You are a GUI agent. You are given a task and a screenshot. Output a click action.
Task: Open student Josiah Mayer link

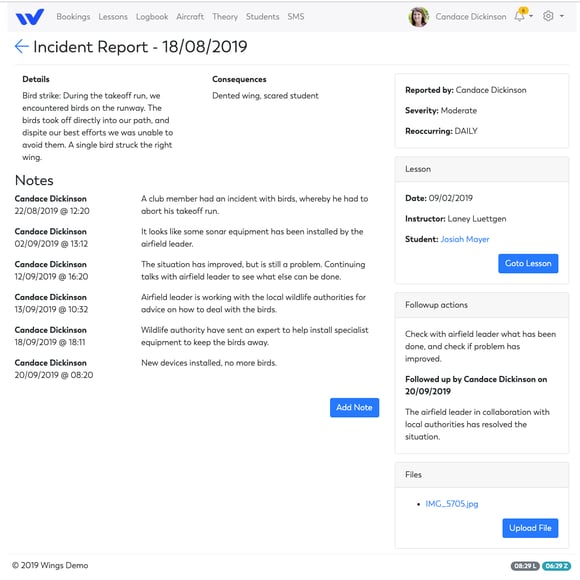pyautogui.click(x=465, y=239)
